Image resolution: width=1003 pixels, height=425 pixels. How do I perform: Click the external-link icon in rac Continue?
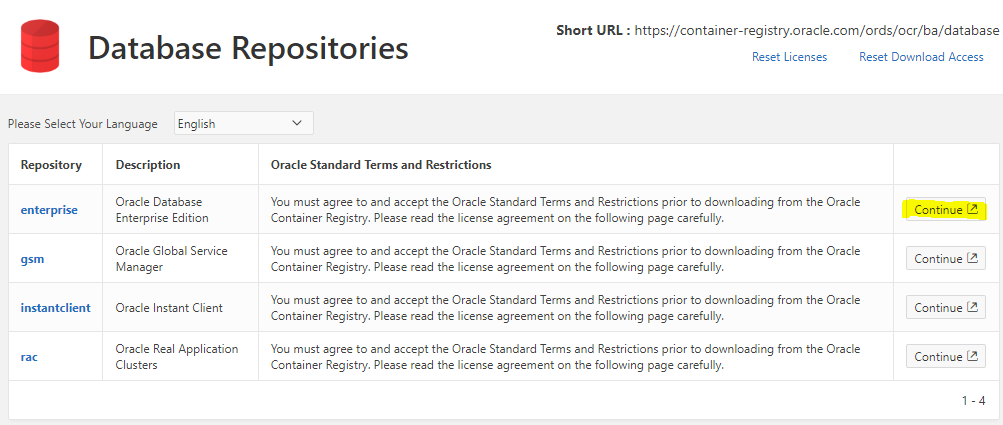[972, 357]
